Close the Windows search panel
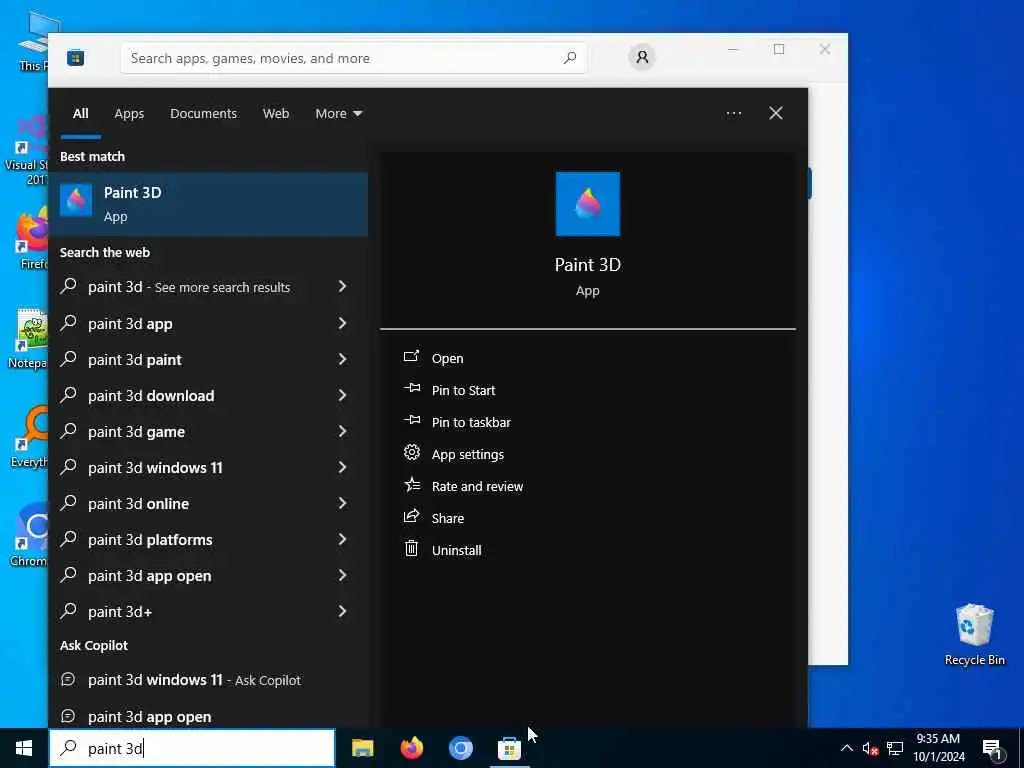This screenshot has width=1024, height=768. coord(775,113)
